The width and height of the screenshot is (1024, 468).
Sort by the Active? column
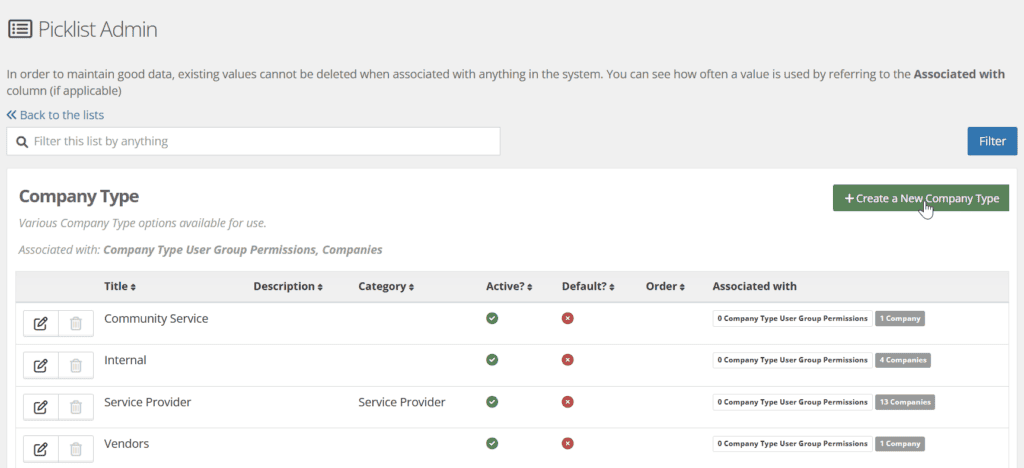click(x=509, y=287)
